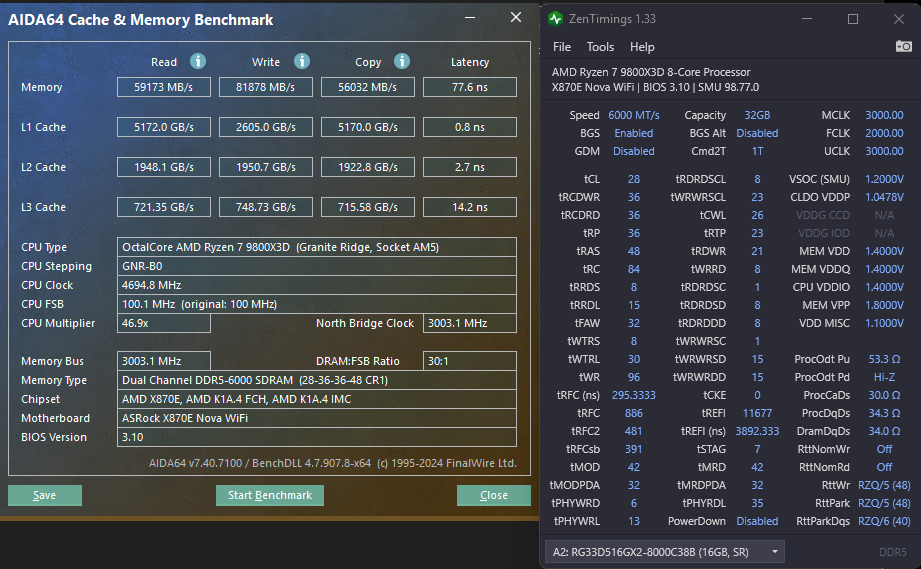Click the ZenTimings app icon in title bar
This screenshot has height=569, width=921.
click(555, 19)
